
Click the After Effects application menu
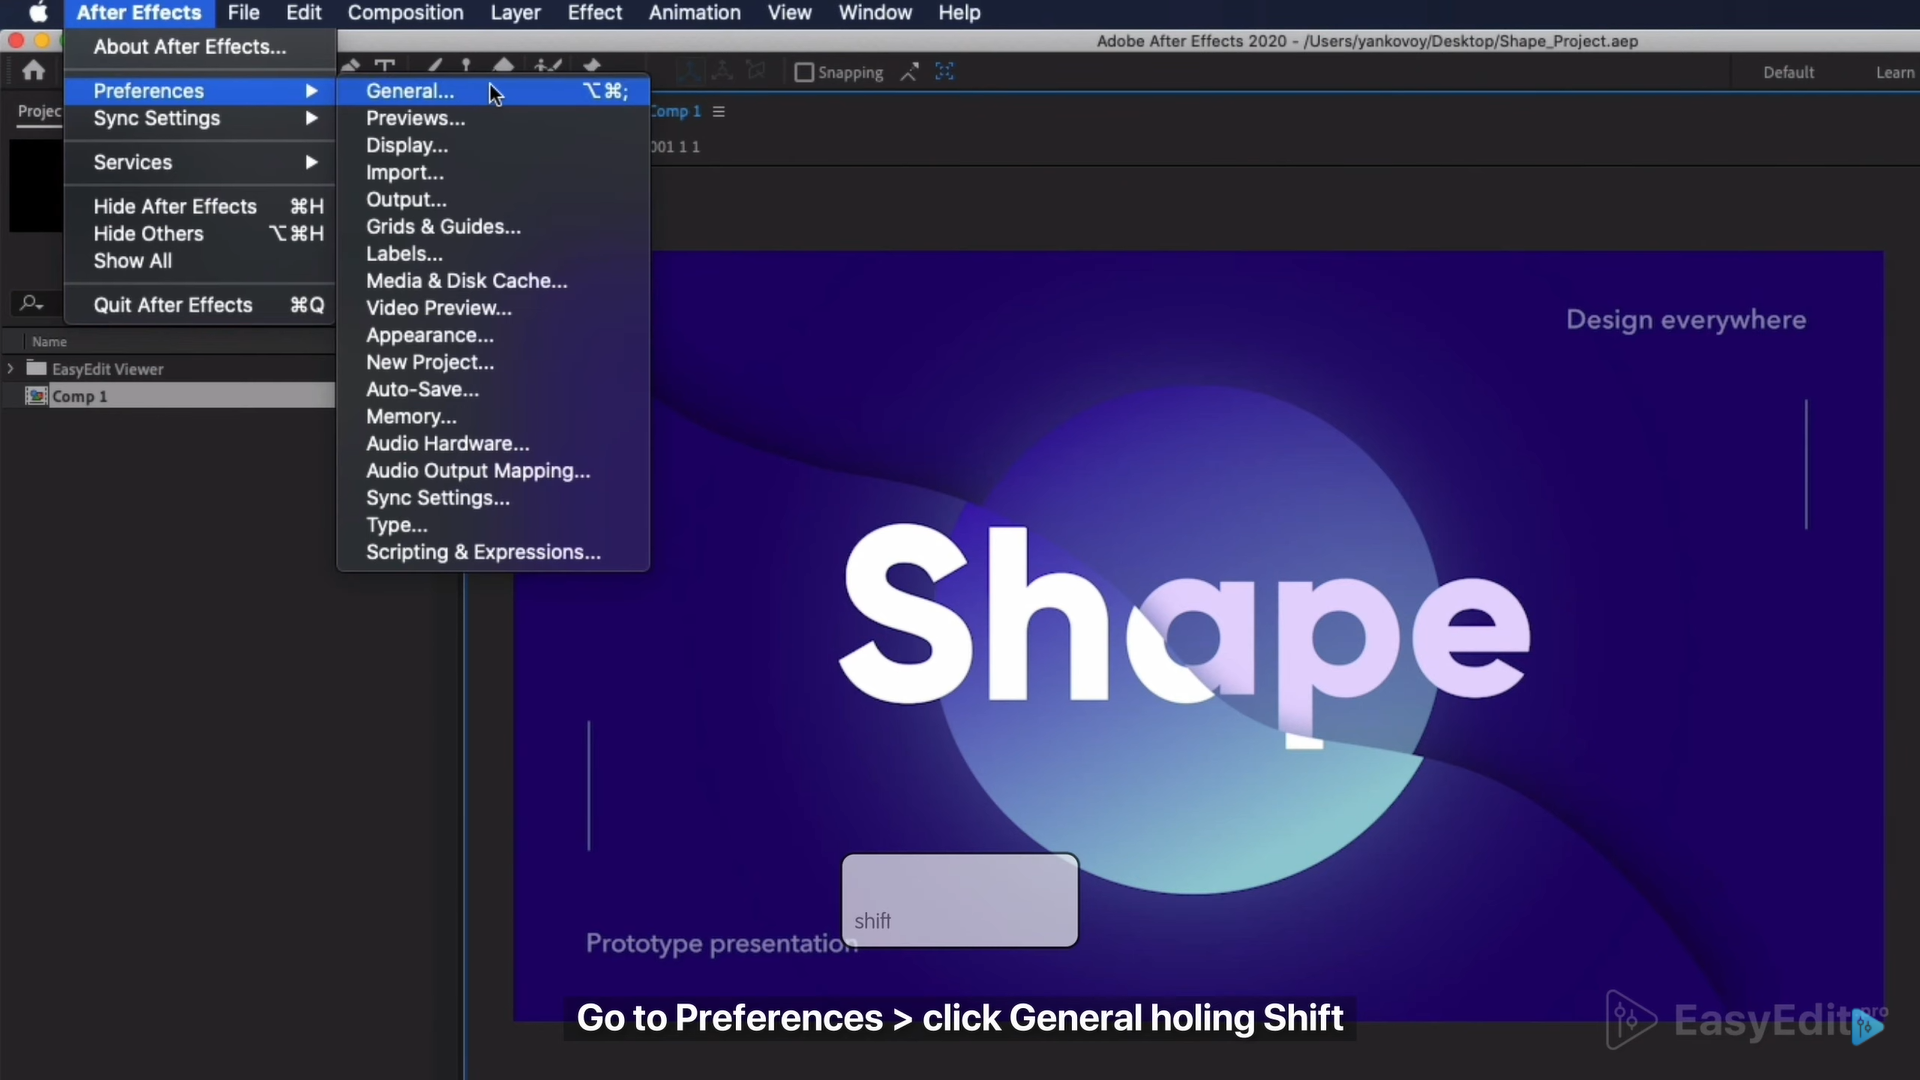coord(138,13)
